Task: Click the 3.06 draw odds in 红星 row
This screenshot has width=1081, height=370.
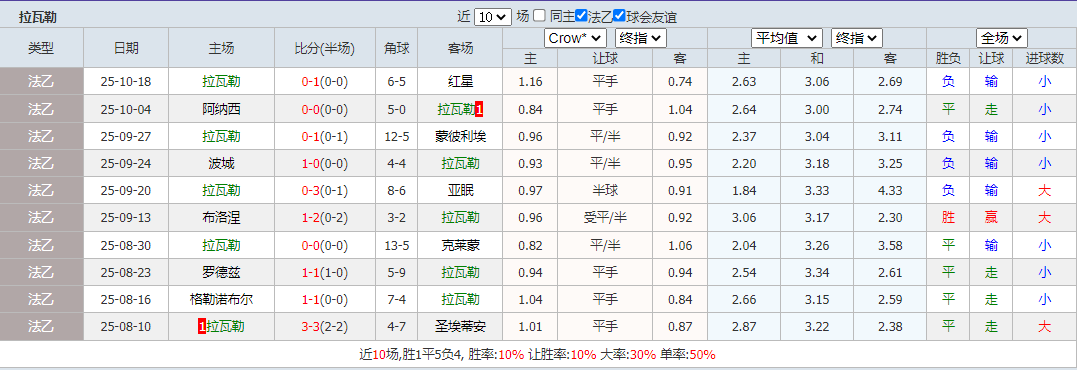Action: point(817,81)
